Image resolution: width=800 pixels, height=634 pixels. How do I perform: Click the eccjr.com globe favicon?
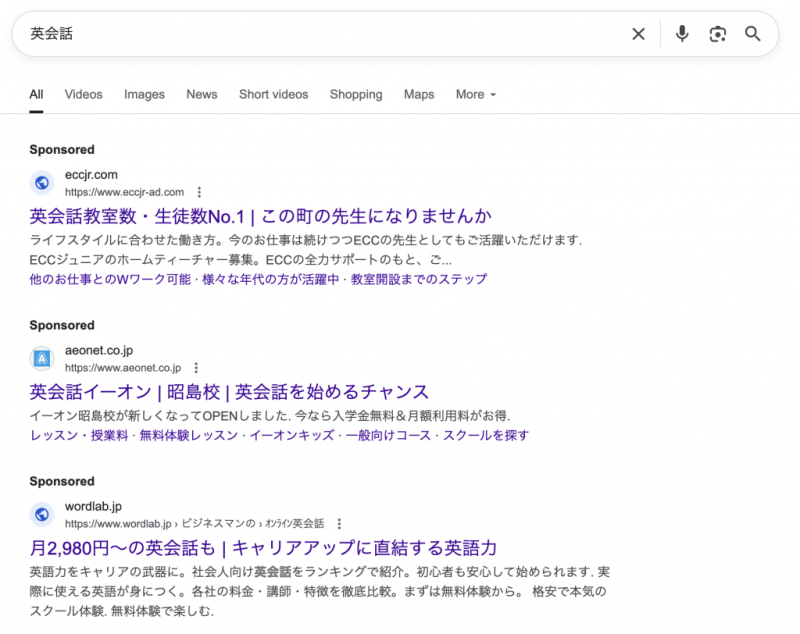pyautogui.click(x=42, y=183)
